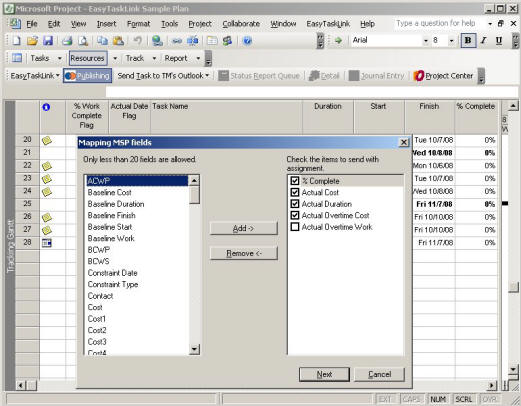The height and width of the screenshot is (406, 521).
Task: Click the Cancel button in the dialog
Action: click(x=379, y=374)
